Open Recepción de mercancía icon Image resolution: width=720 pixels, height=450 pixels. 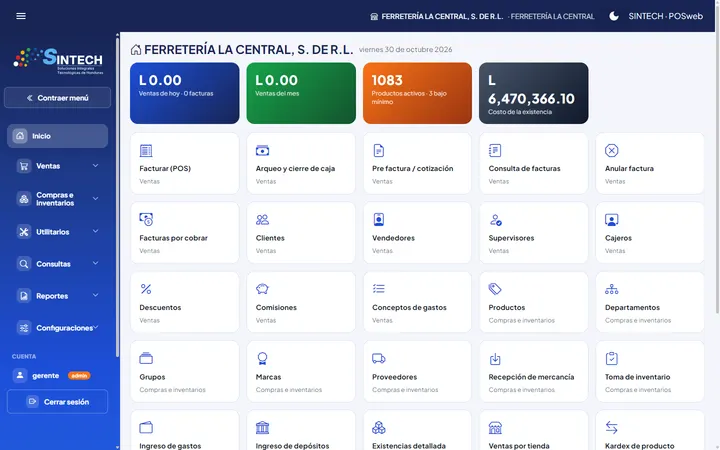[x=495, y=358]
